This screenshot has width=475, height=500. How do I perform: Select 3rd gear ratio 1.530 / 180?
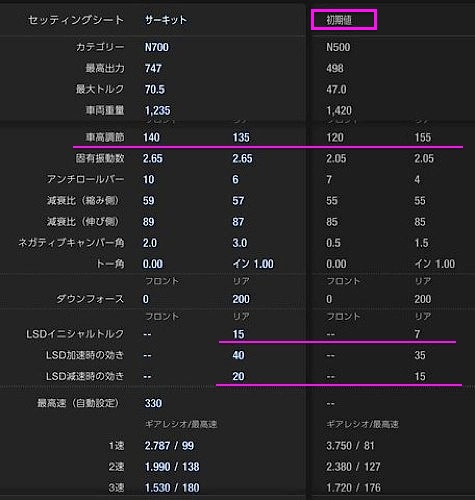(172, 488)
